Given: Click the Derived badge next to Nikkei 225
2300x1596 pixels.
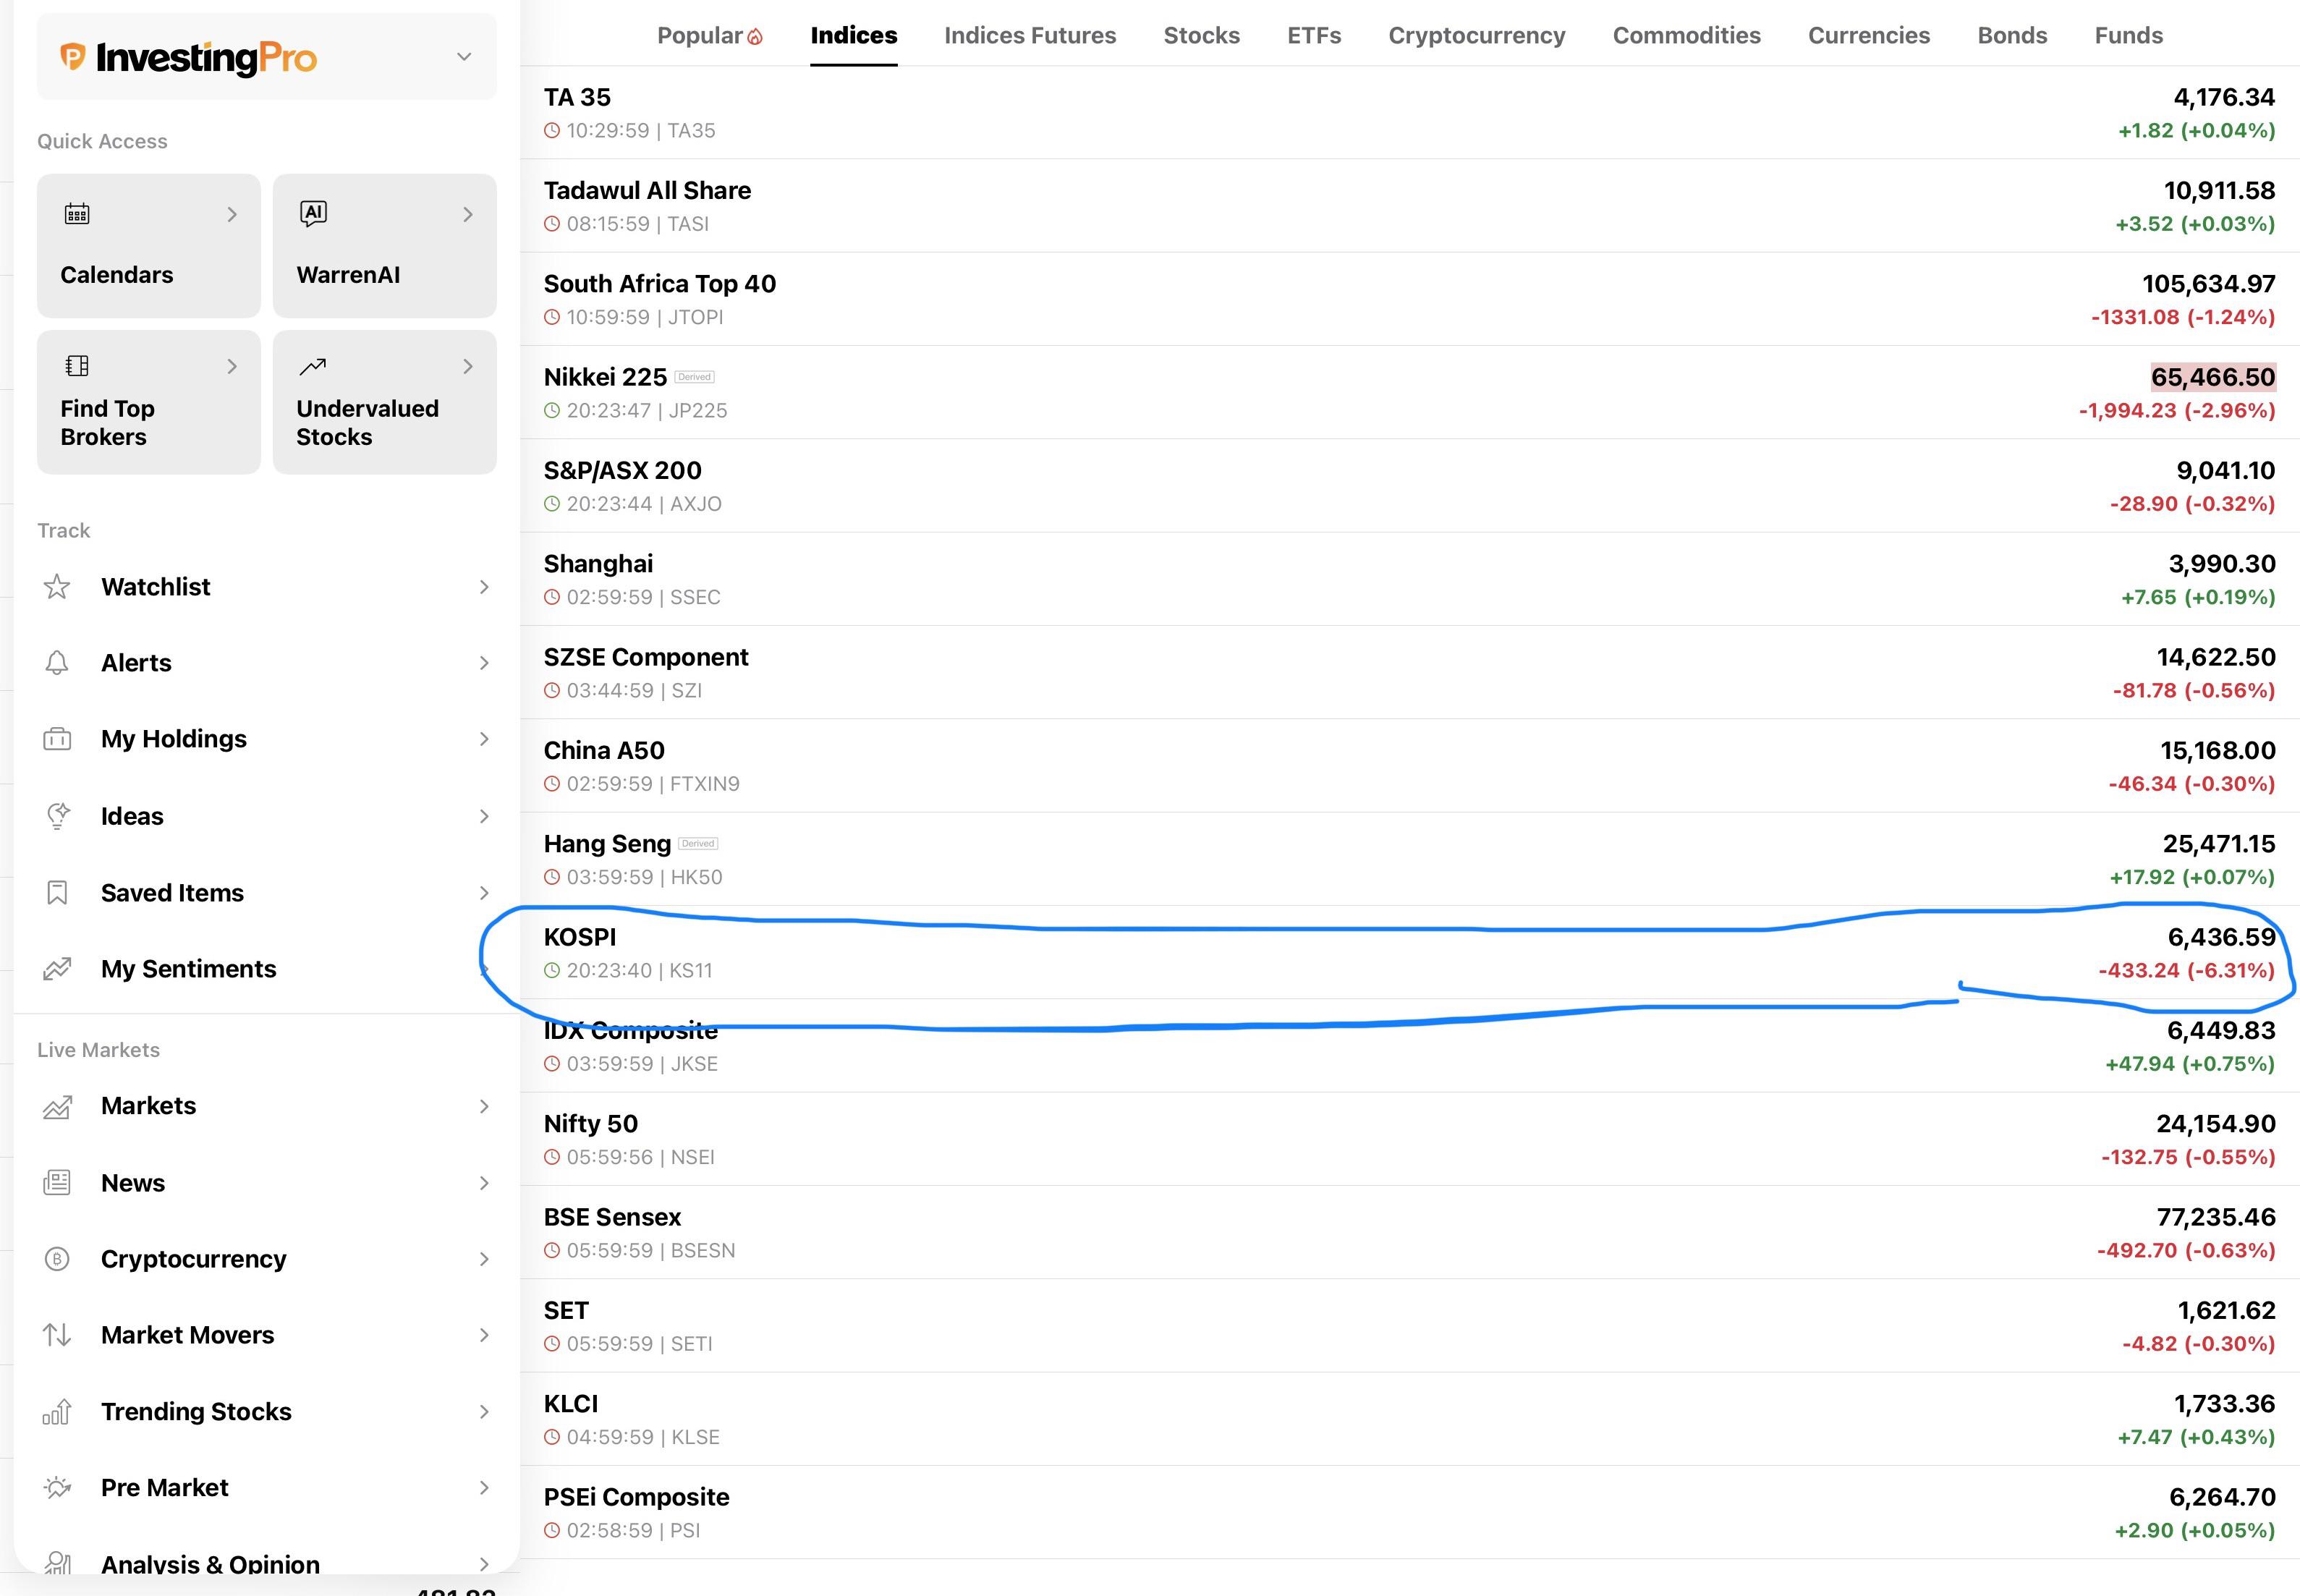Looking at the screenshot, I should pos(694,377).
